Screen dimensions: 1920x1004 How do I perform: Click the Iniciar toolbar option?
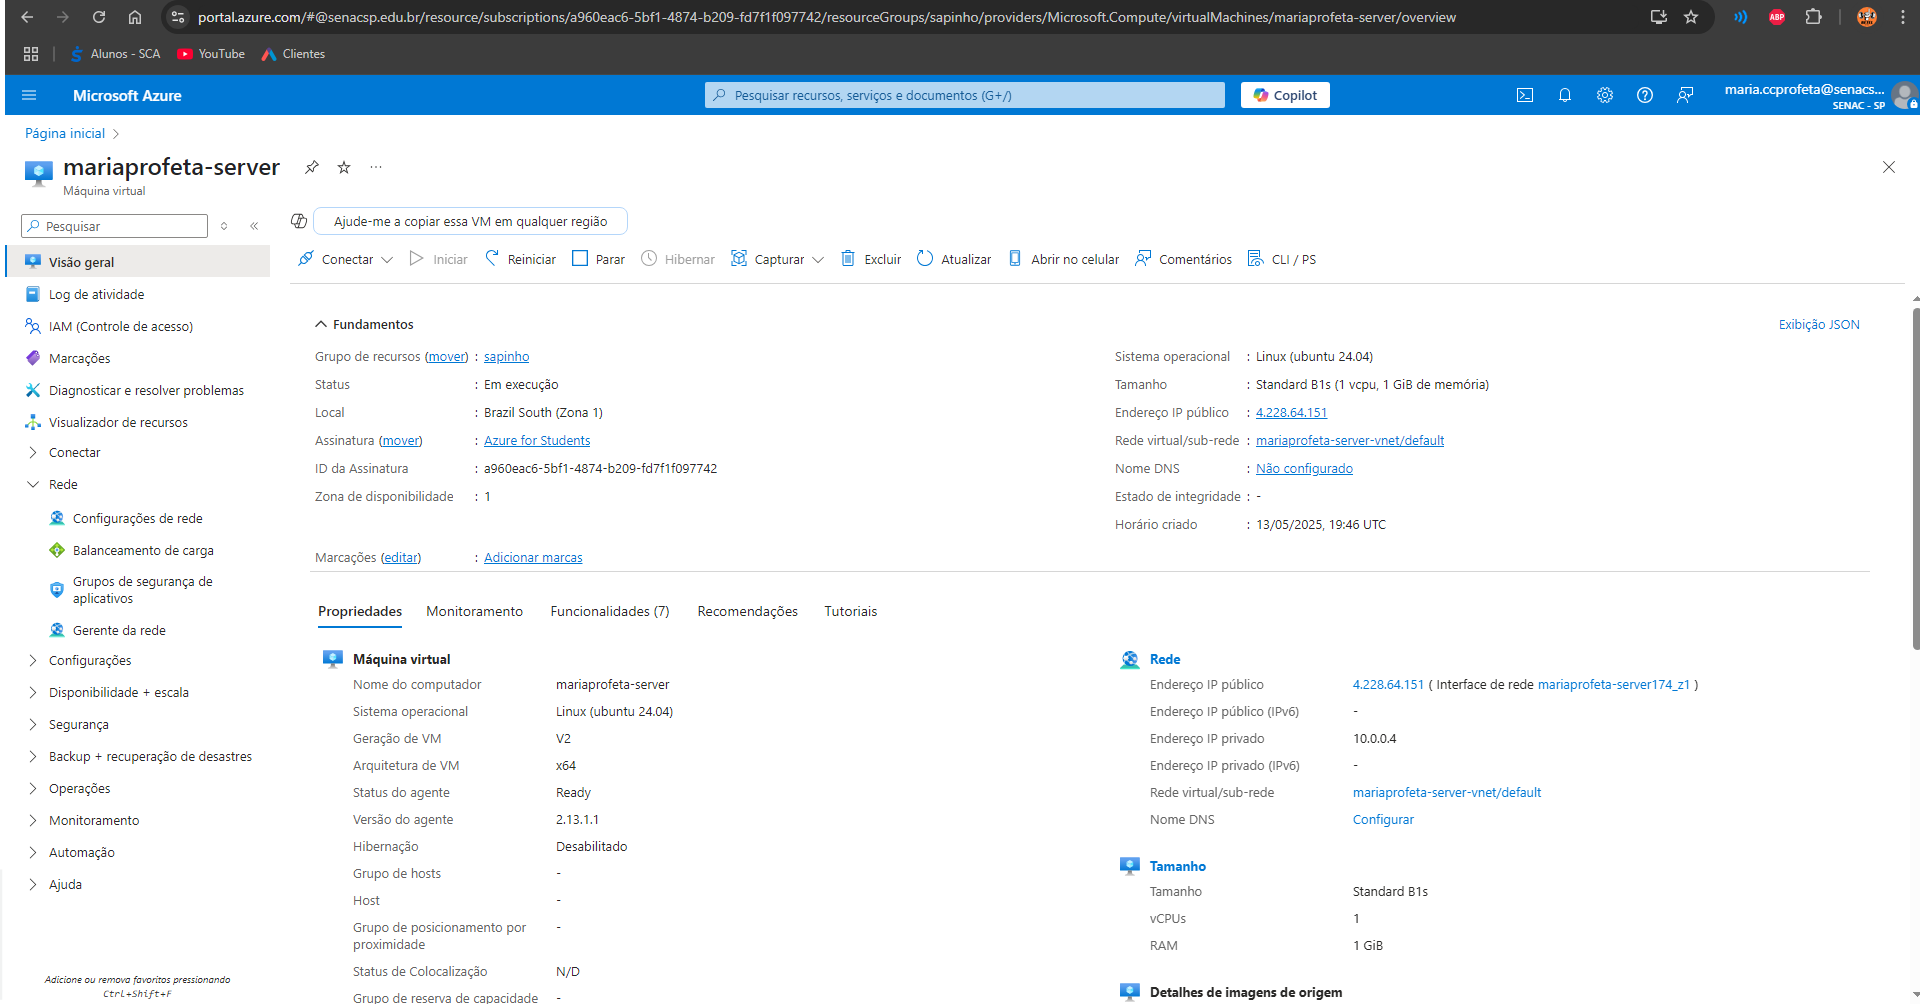(438, 259)
